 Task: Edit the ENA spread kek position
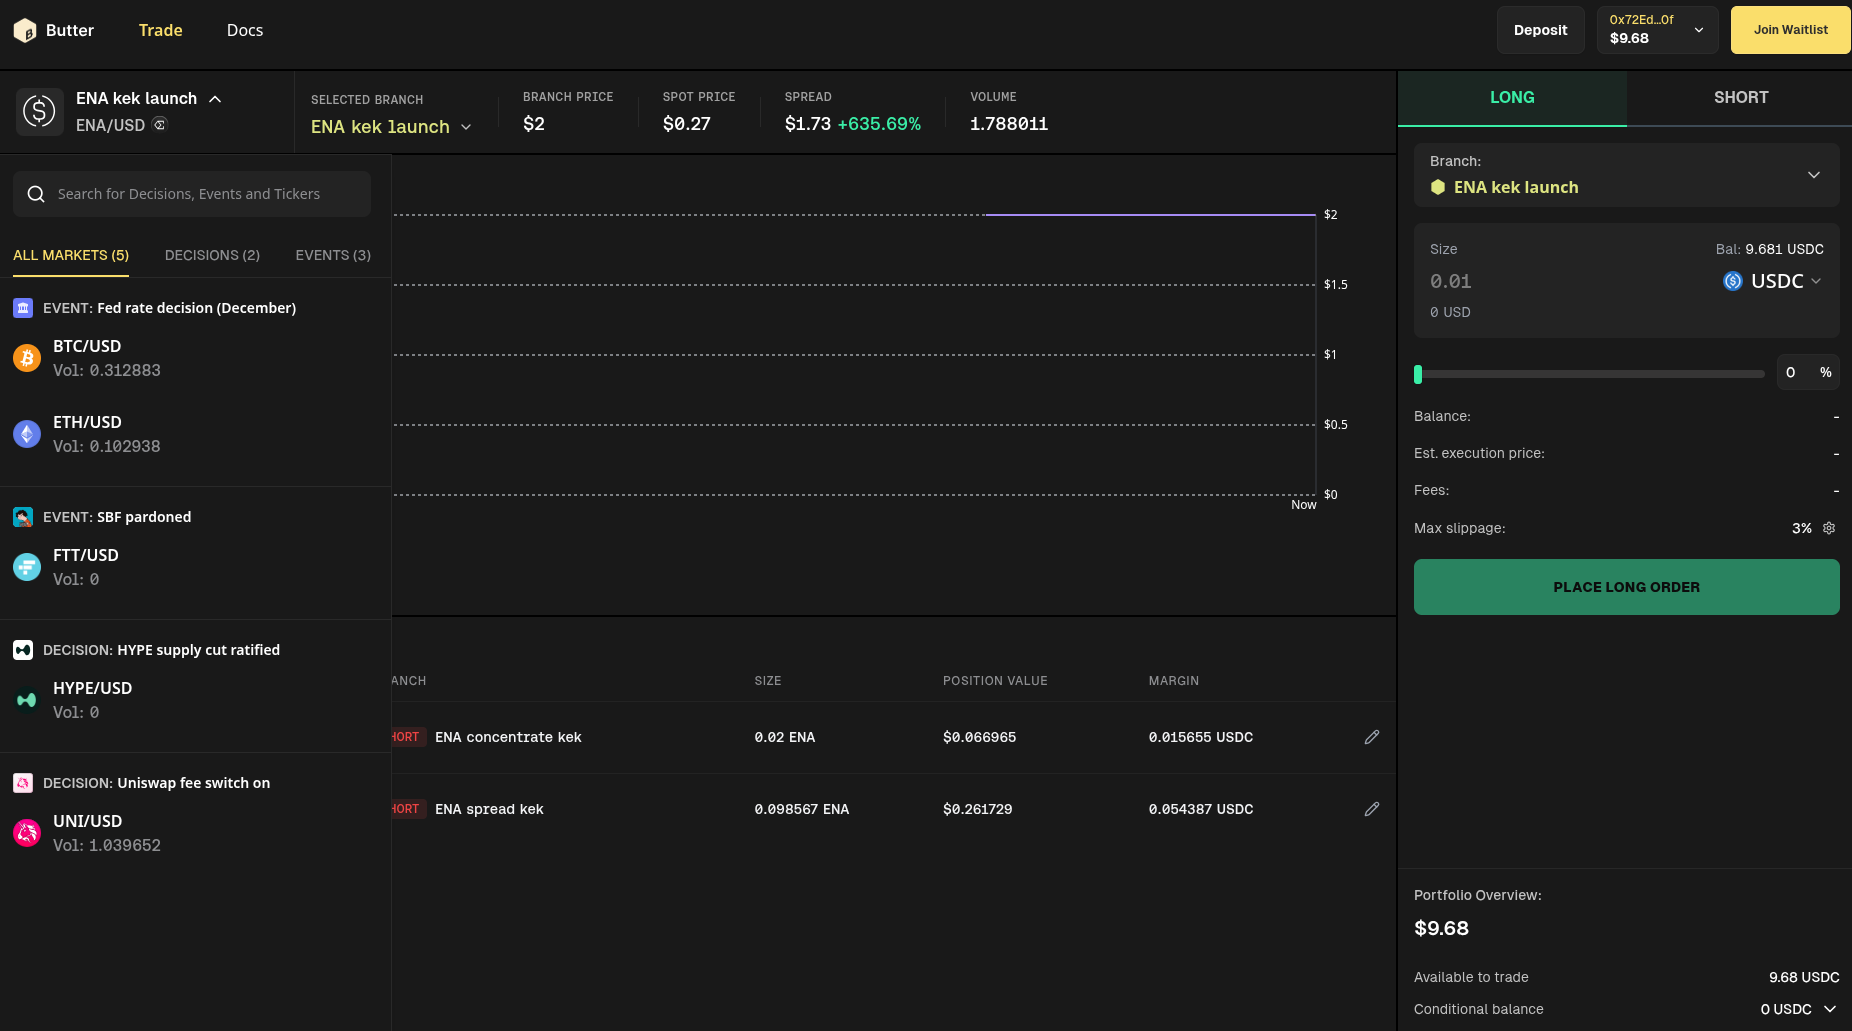pos(1372,809)
